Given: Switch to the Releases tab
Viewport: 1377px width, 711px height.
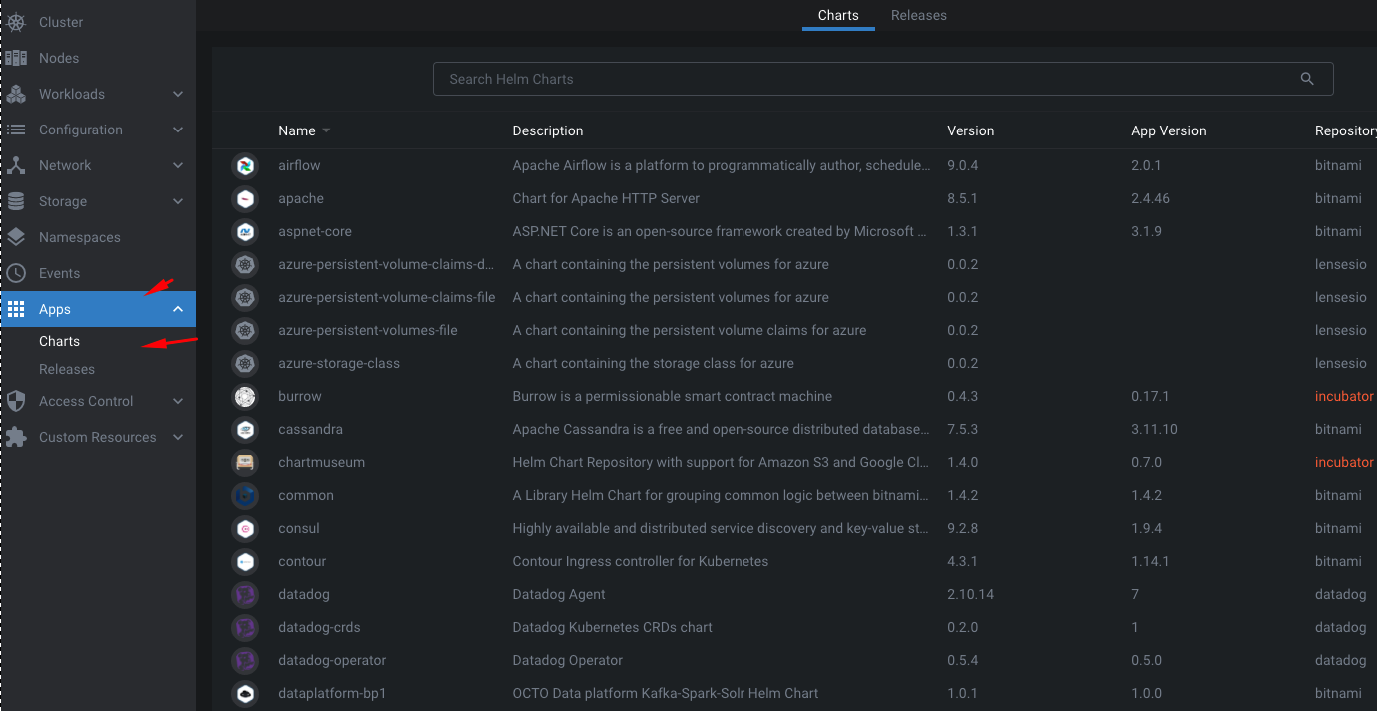Looking at the screenshot, I should (918, 15).
